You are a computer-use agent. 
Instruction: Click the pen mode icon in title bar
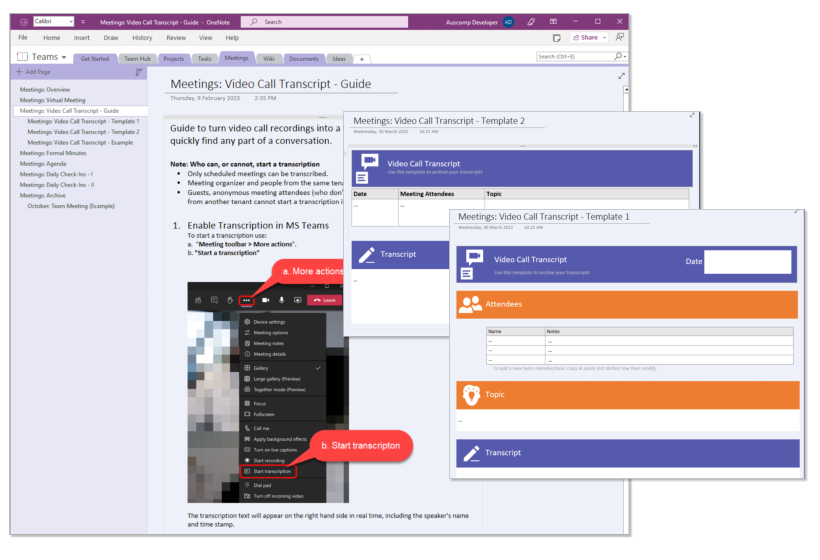531,22
